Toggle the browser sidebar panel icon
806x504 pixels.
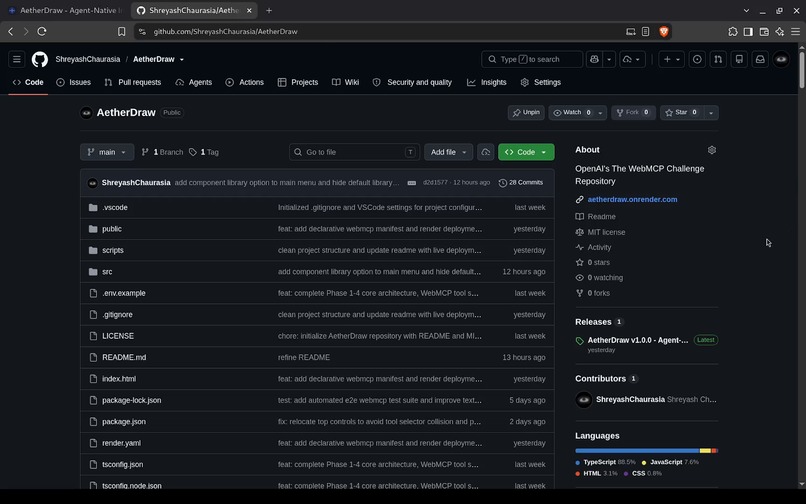point(748,31)
